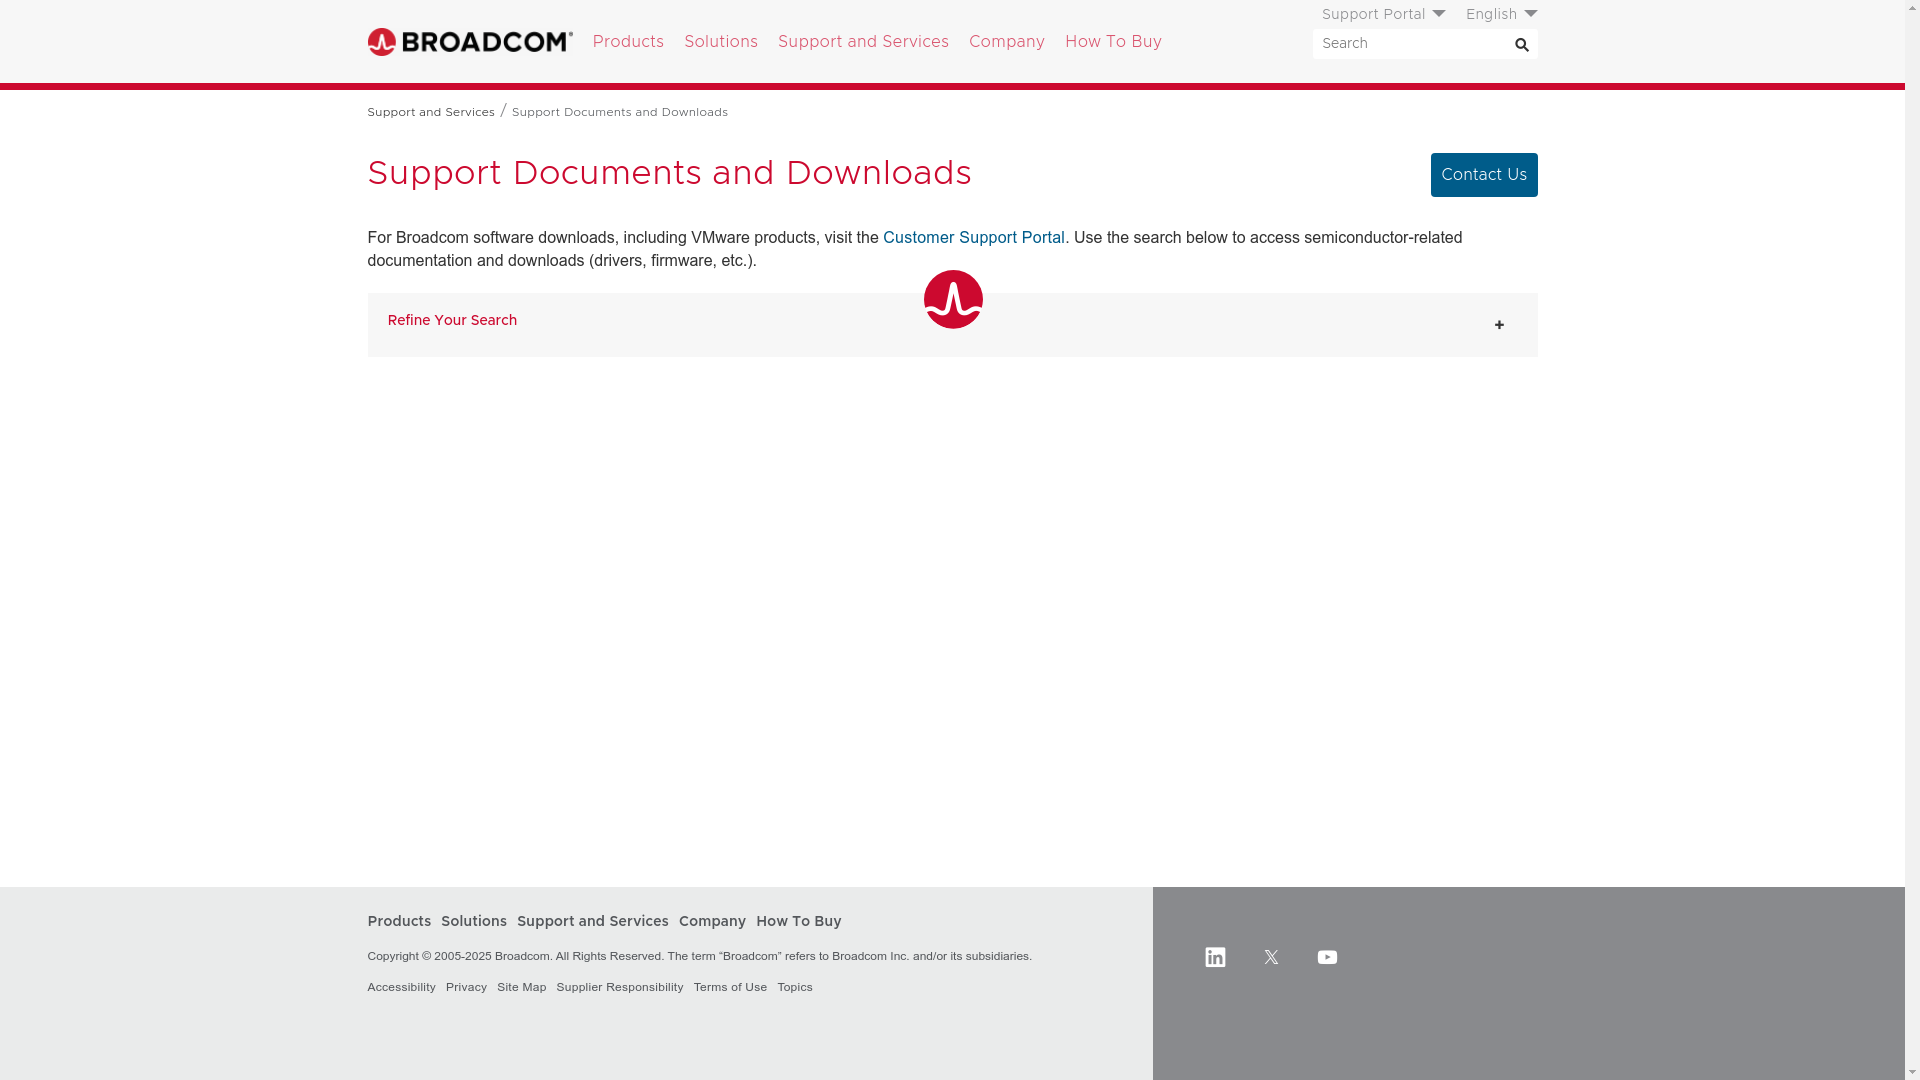Screen dimensions: 1920x1080
Task: Open Supplier Responsibility footer link
Action: pos(620,988)
